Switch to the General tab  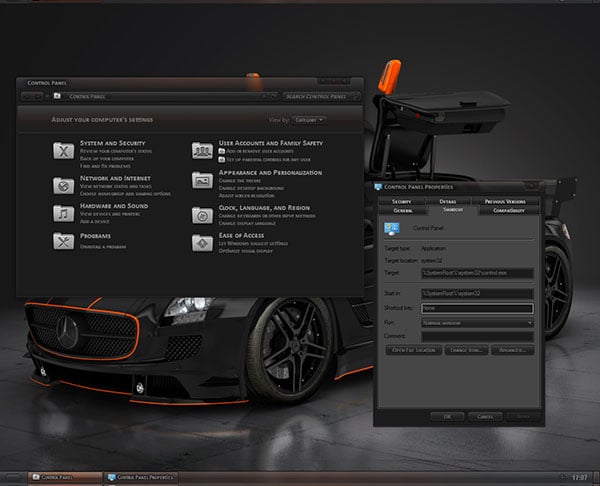point(403,210)
